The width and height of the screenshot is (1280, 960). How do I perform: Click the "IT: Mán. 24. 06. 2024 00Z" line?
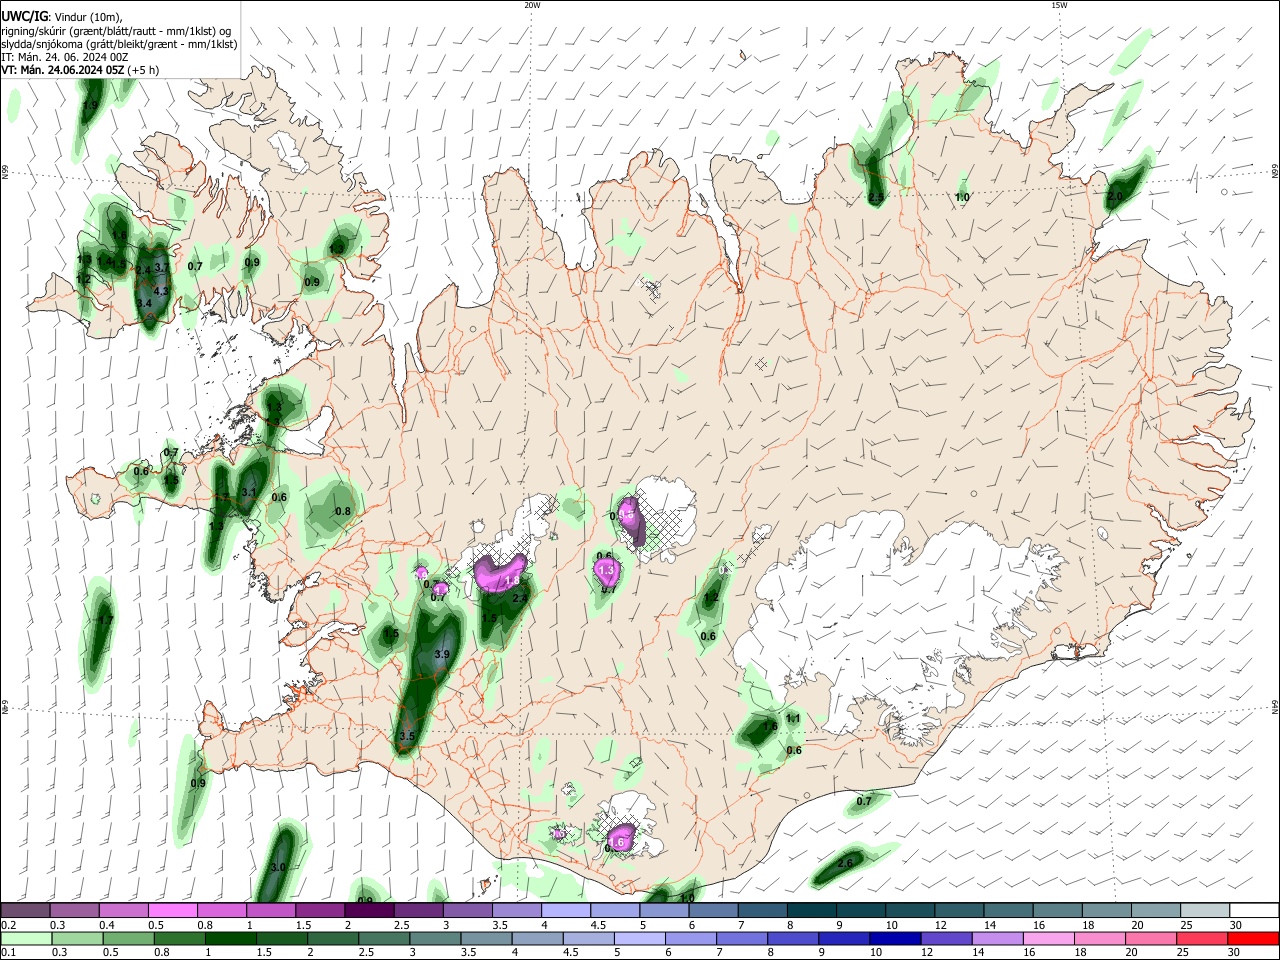click(x=65, y=57)
